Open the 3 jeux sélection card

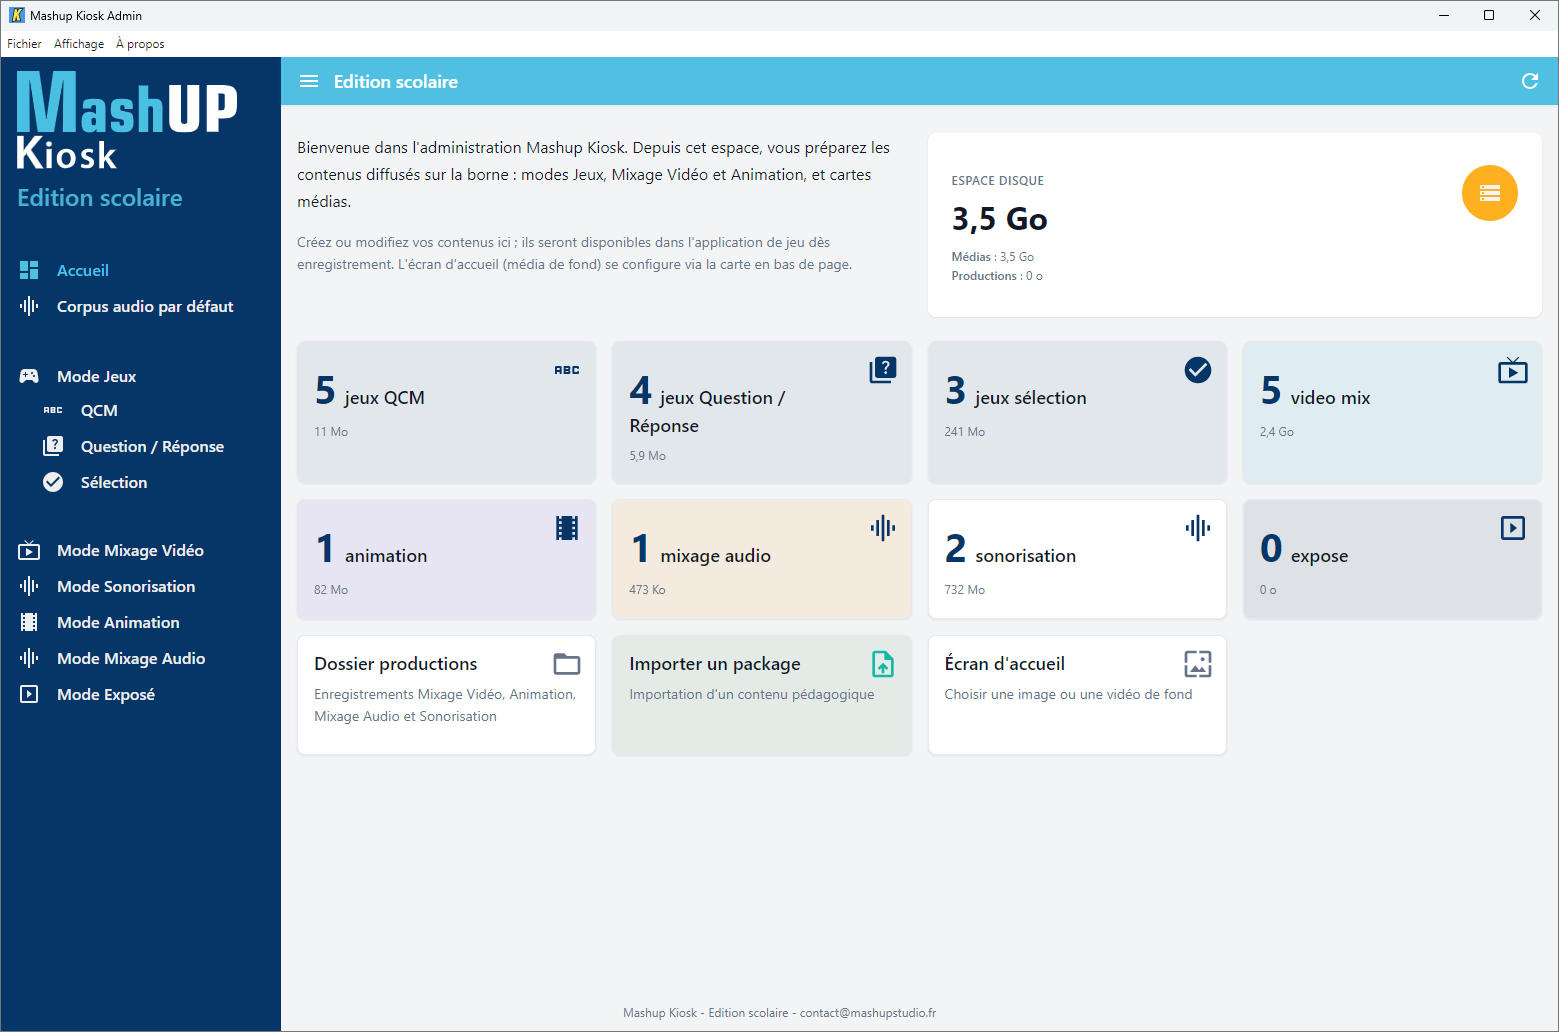(x=1077, y=412)
